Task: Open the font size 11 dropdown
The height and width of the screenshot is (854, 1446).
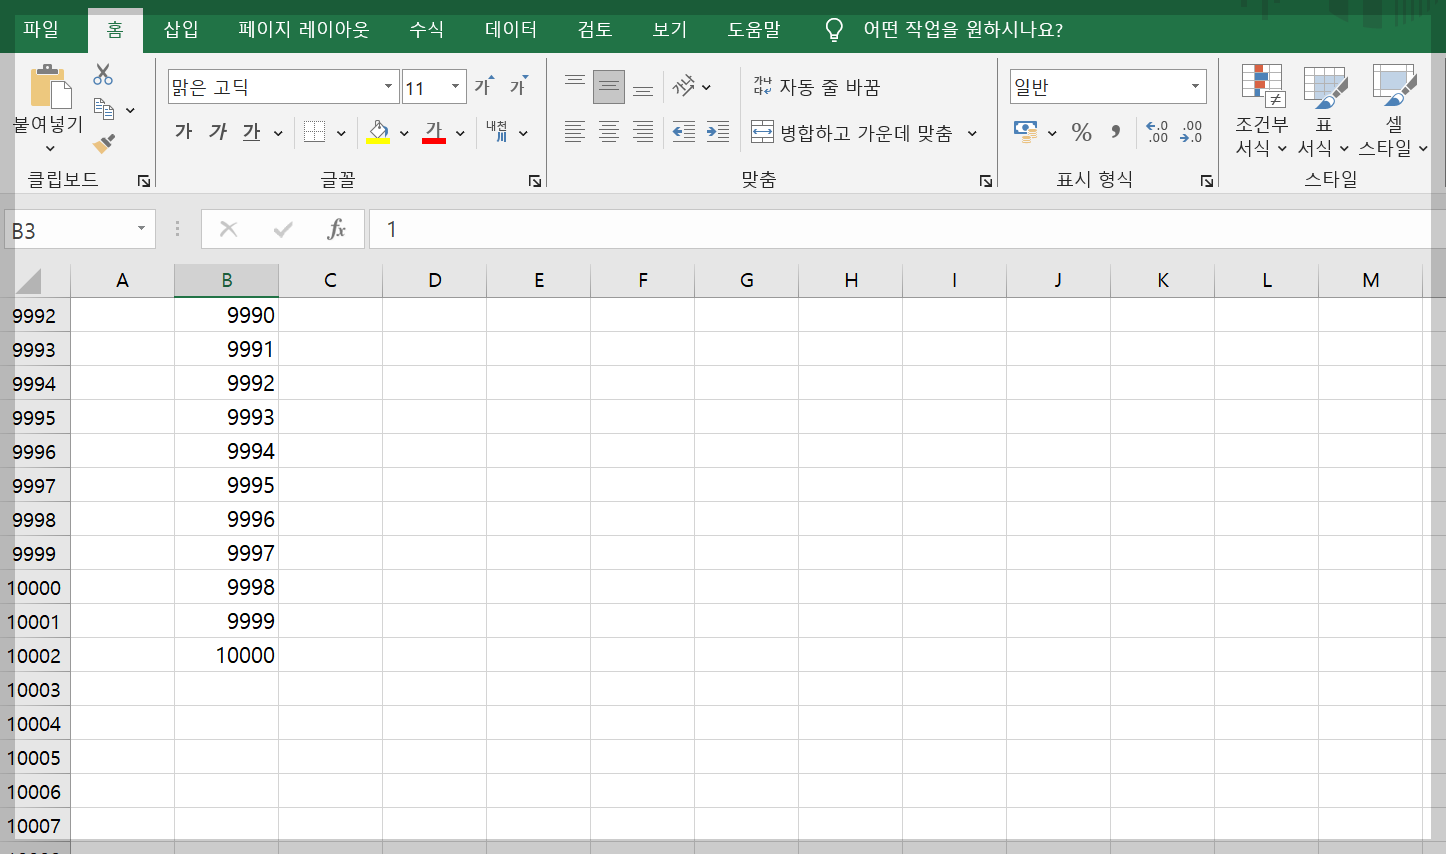Action: pyautogui.click(x=457, y=87)
